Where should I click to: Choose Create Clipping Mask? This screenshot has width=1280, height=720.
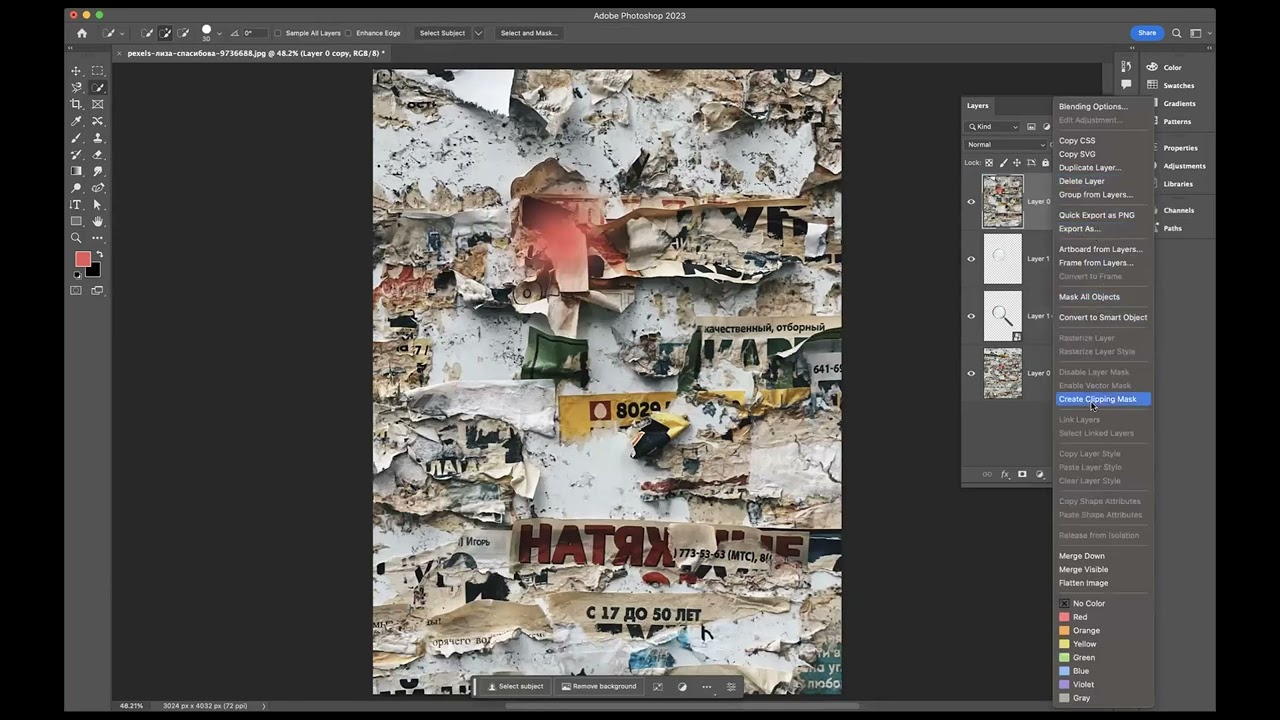(1103, 399)
